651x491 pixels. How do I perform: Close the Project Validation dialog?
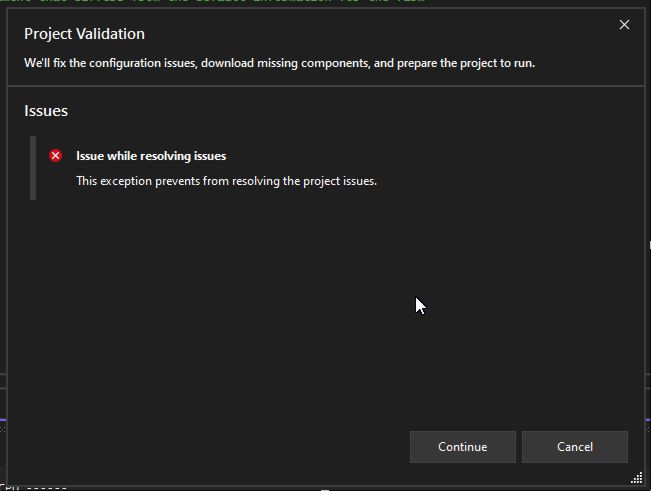pos(624,25)
